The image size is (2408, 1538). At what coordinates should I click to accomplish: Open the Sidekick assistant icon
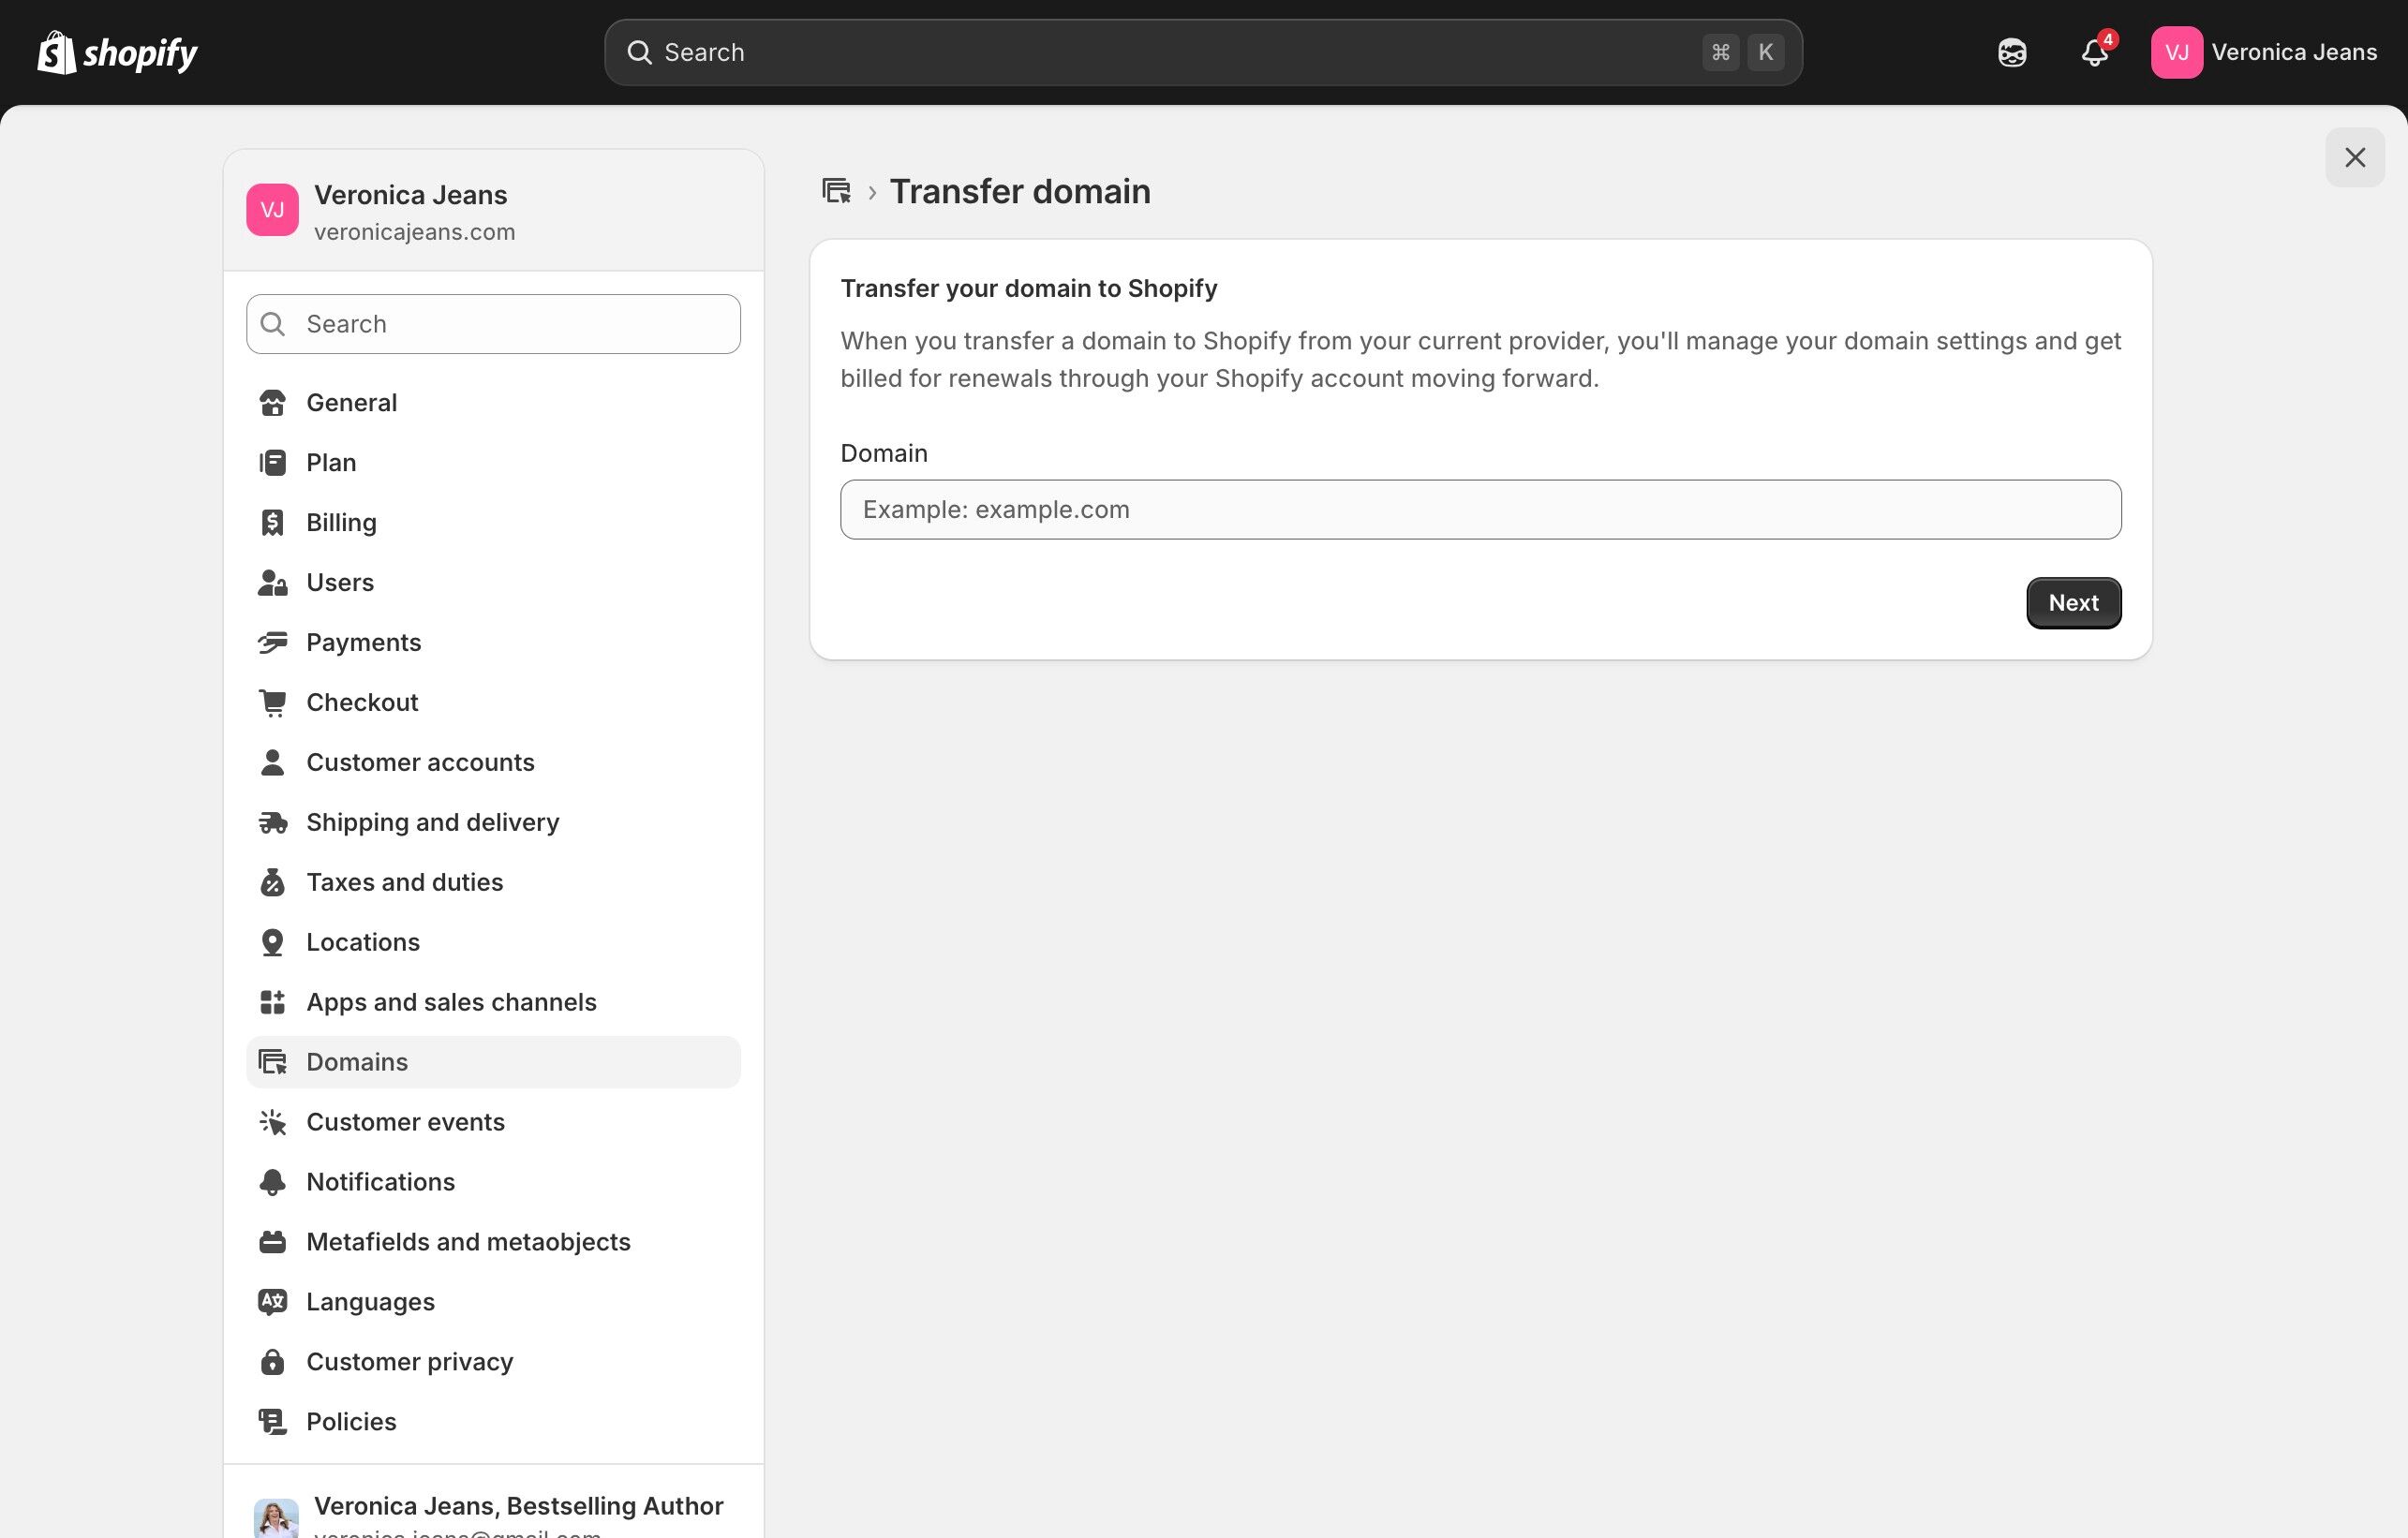click(2012, 52)
